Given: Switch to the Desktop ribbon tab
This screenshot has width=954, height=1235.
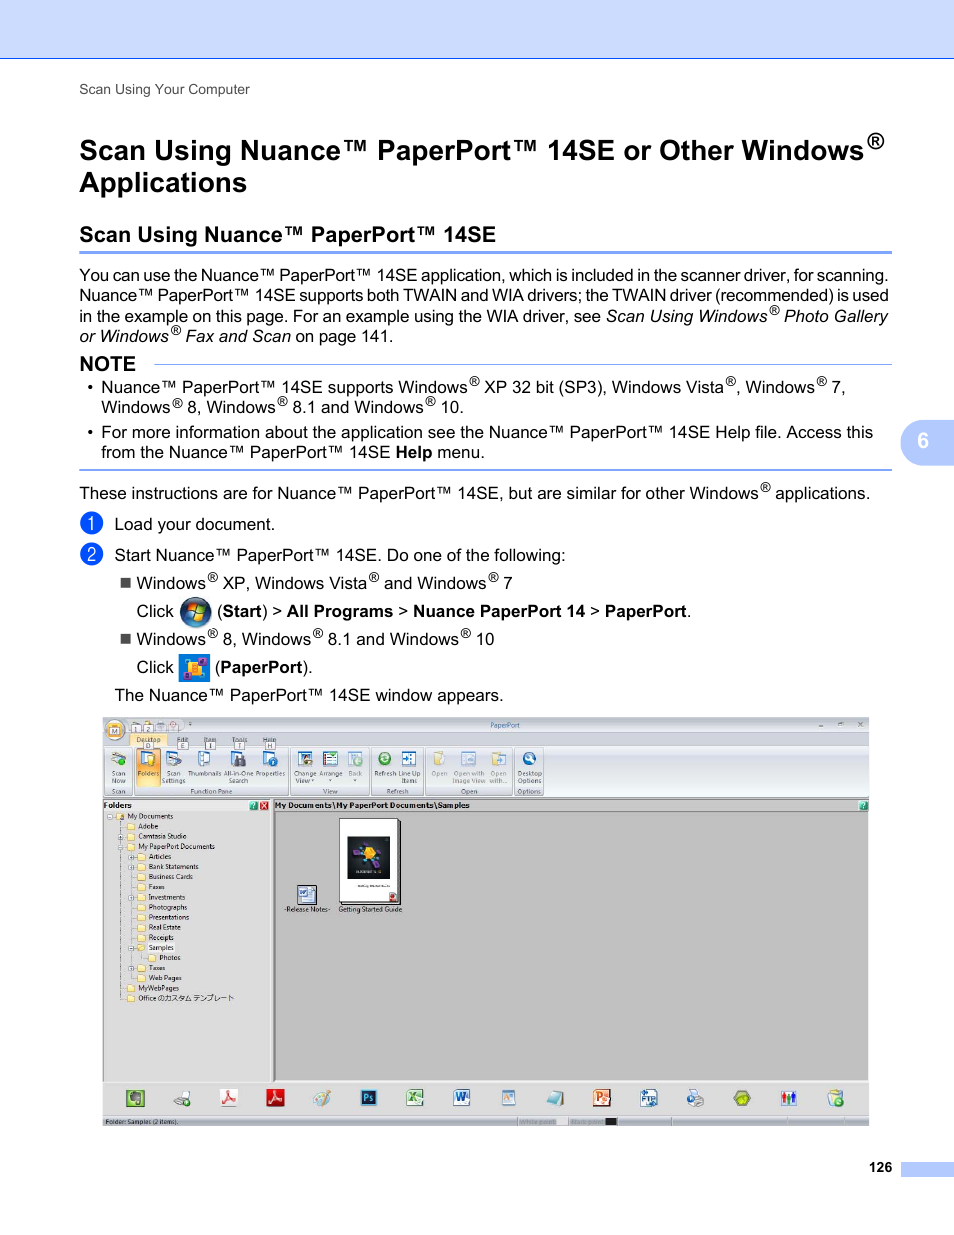Looking at the screenshot, I should pos(148,739).
